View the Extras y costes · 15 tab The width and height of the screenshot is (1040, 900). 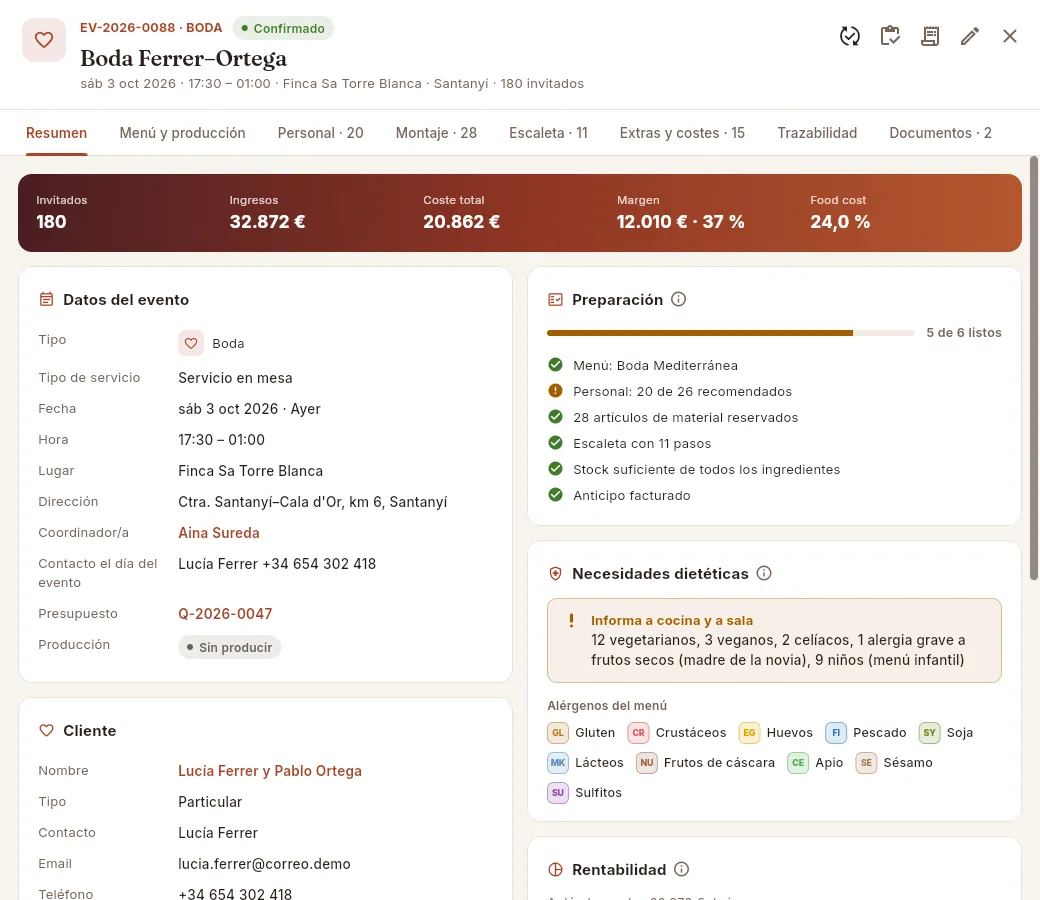coord(682,133)
